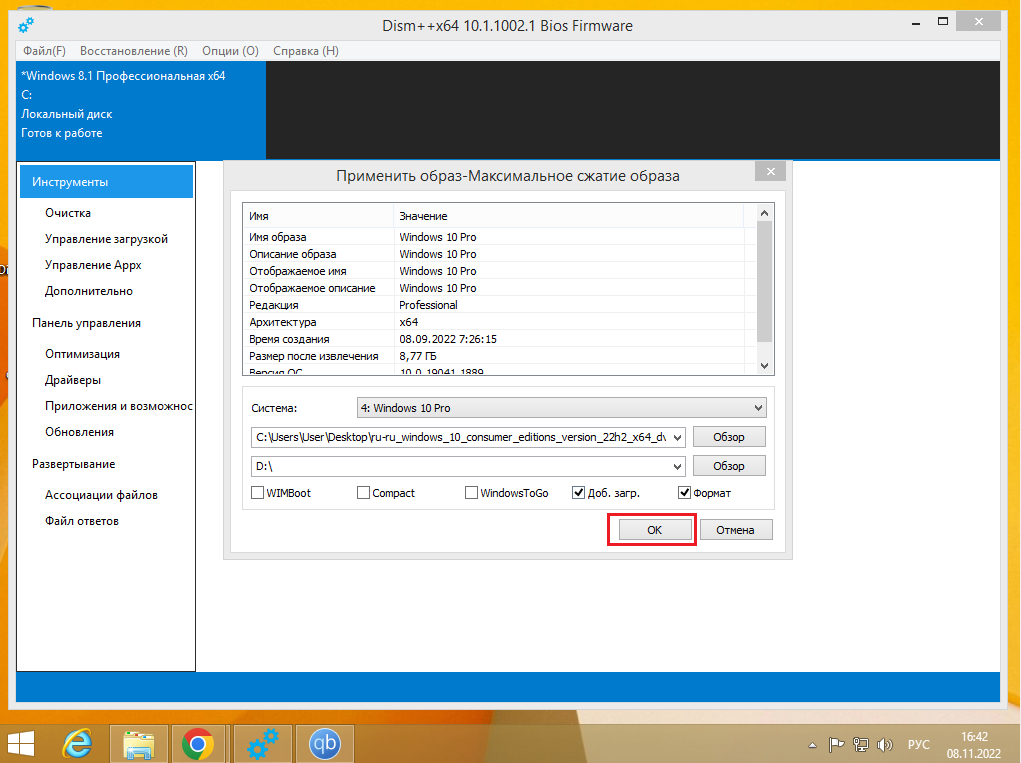Click the network tray icon
Image resolution: width=1021 pixels, height=763 pixels.
pos(861,744)
